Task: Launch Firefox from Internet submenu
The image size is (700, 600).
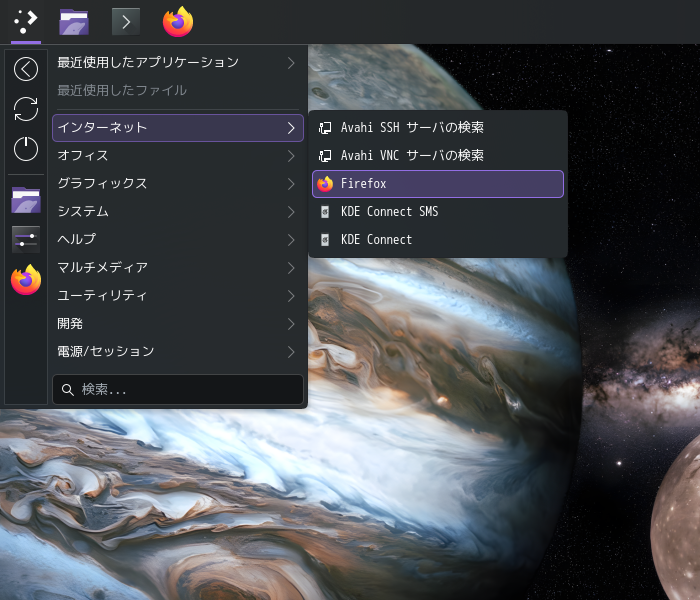Action: click(438, 183)
